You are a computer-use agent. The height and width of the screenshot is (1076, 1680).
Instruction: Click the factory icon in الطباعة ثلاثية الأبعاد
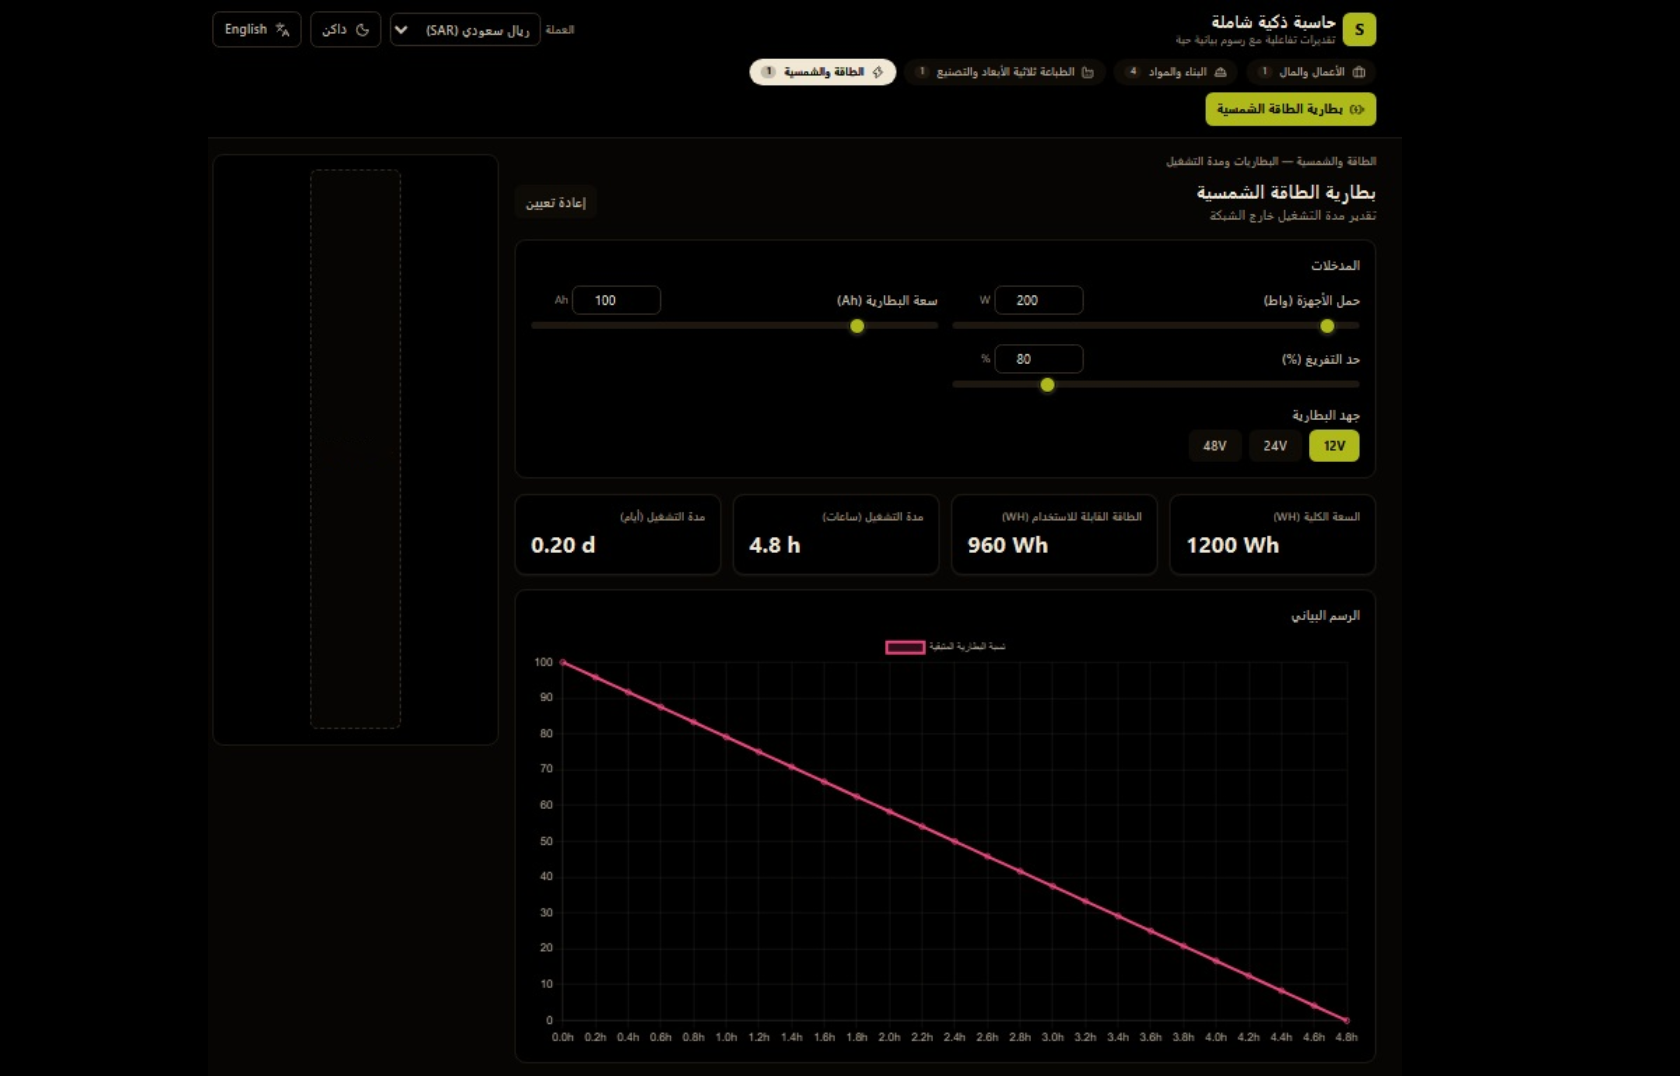pyautogui.click(x=1088, y=72)
